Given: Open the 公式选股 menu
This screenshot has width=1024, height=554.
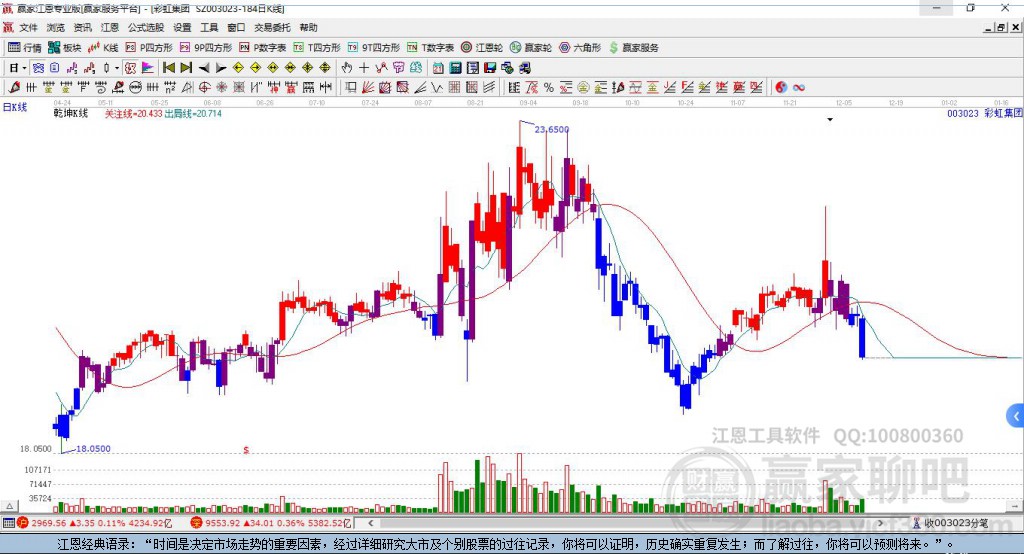Looking at the screenshot, I should (x=146, y=27).
